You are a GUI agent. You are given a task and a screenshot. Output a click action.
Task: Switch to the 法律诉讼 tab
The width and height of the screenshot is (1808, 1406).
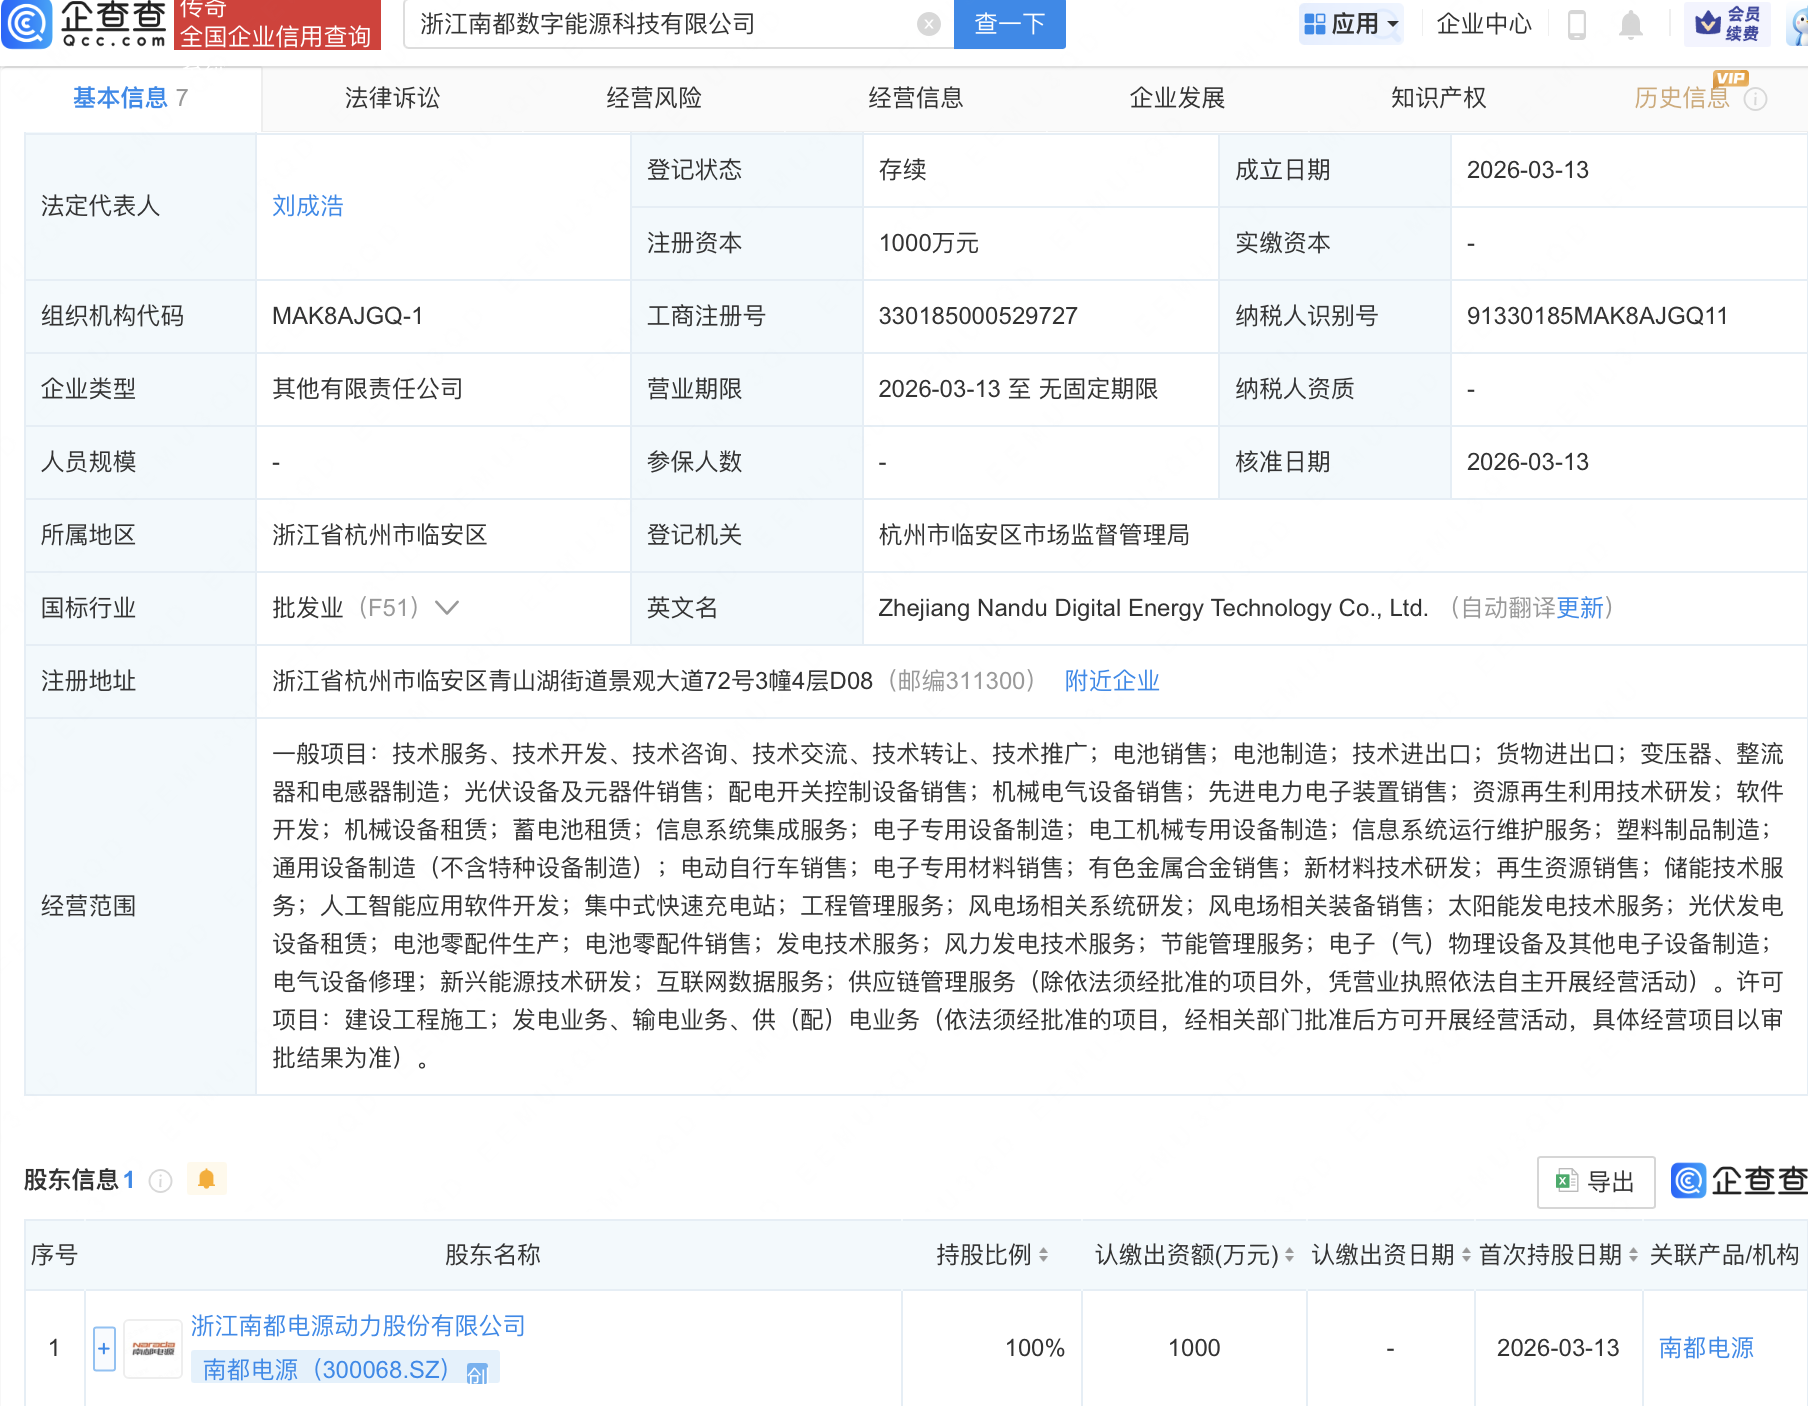pyautogui.click(x=392, y=98)
